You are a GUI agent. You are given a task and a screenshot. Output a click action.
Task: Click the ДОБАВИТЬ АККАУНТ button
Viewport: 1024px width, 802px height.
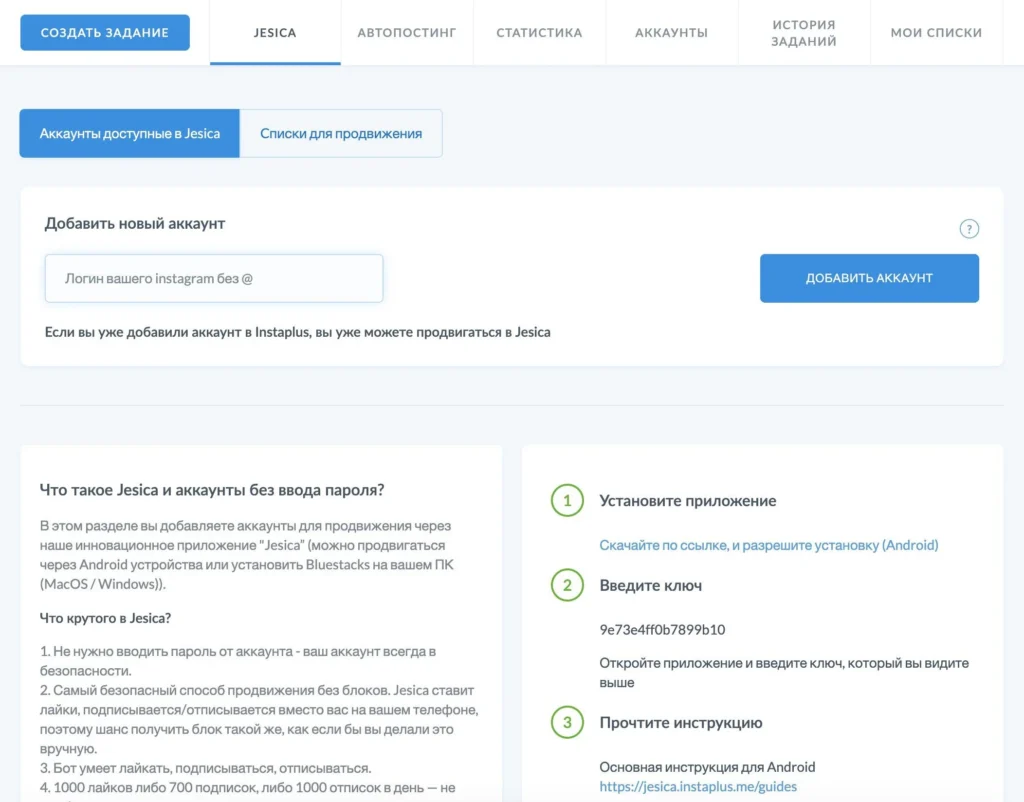[869, 278]
